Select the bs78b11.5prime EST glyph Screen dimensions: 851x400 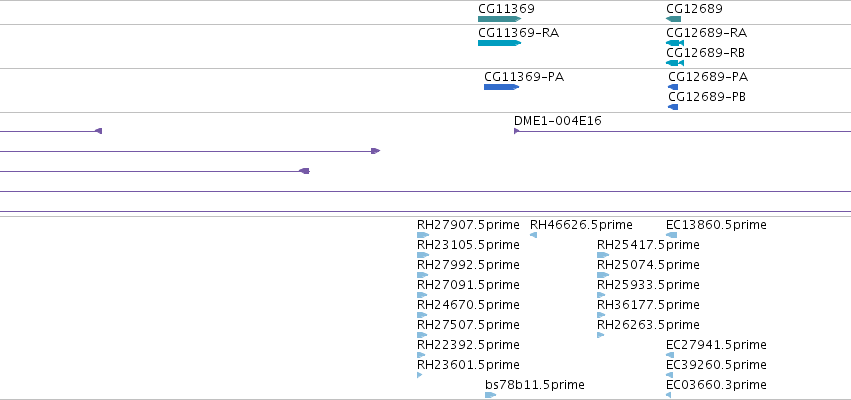pos(491,395)
